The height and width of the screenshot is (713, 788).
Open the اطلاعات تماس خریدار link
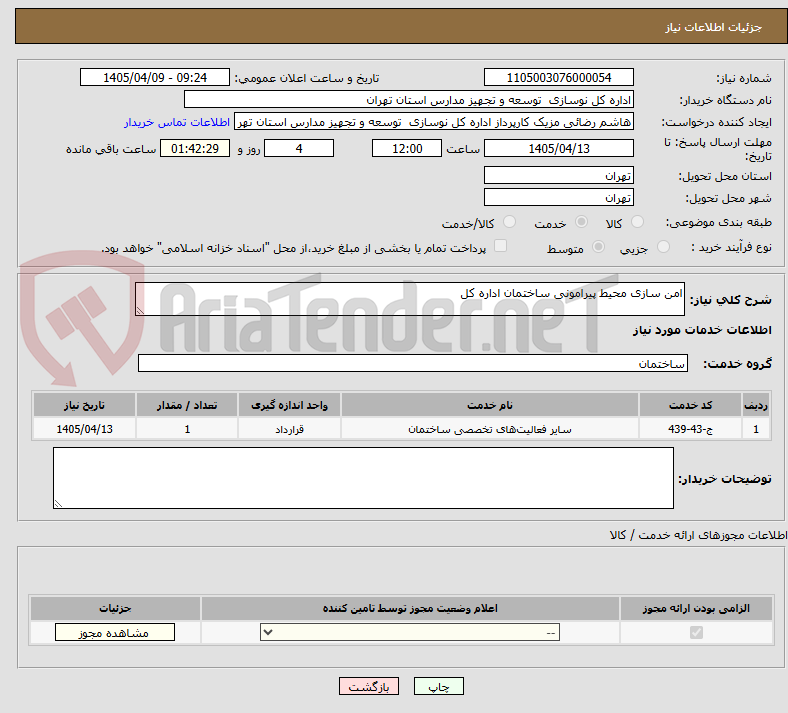tap(177, 122)
